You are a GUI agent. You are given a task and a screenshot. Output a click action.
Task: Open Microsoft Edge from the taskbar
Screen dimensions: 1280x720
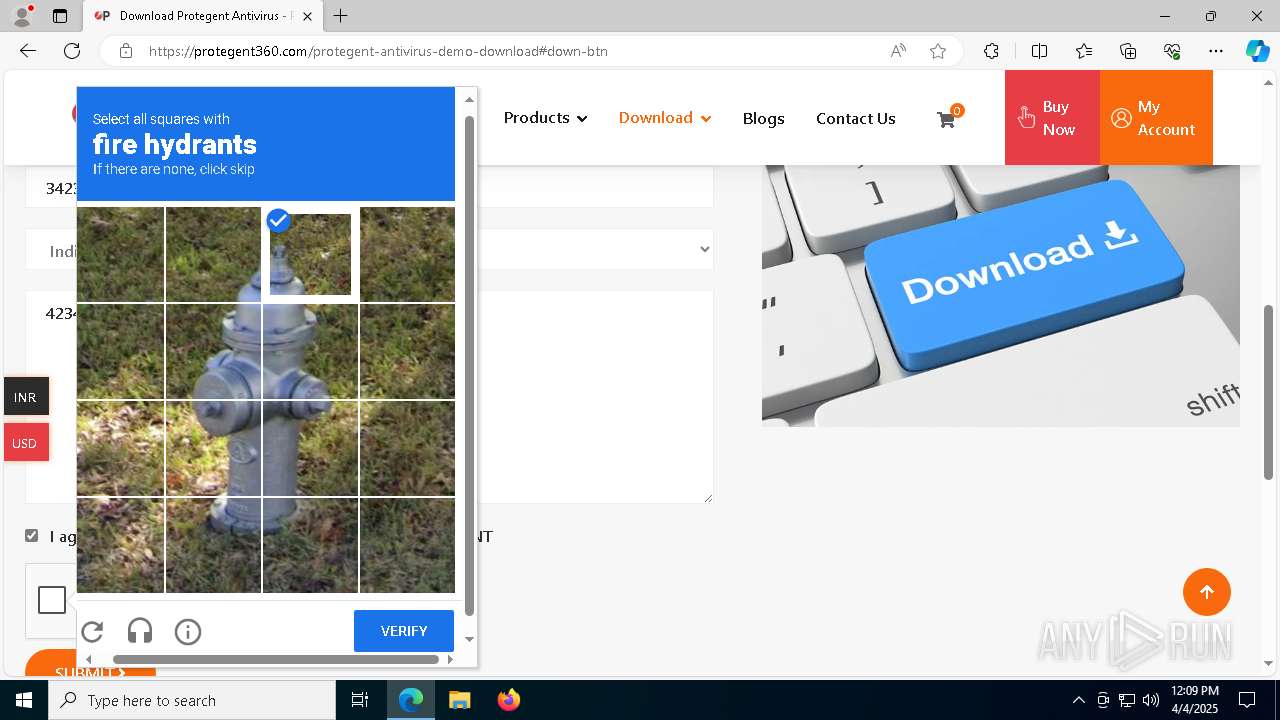click(411, 700)
